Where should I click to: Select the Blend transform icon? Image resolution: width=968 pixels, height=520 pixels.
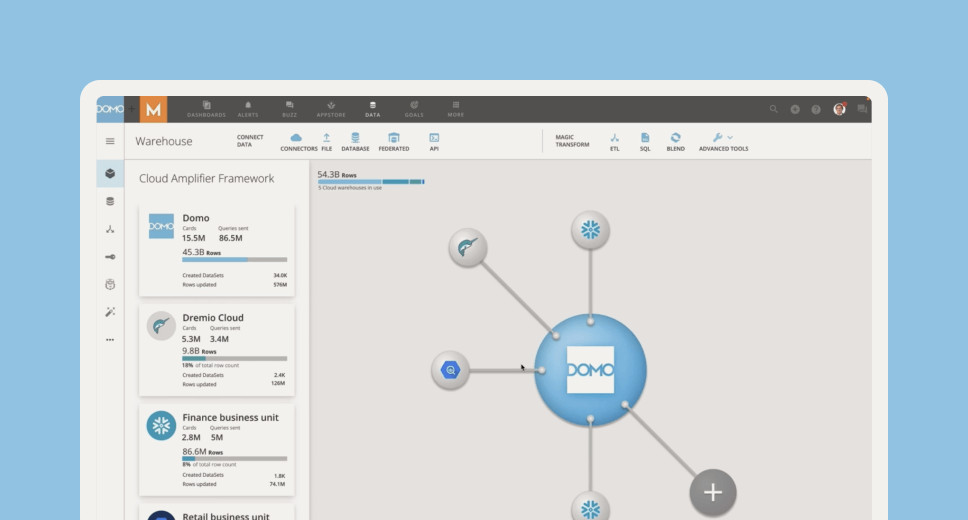click(676, 138)
